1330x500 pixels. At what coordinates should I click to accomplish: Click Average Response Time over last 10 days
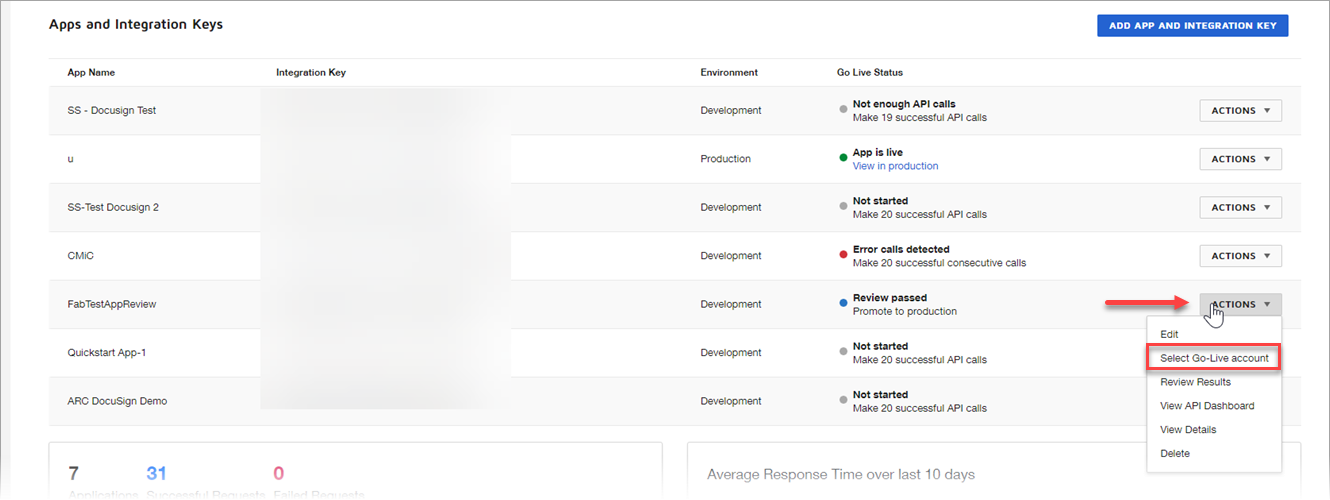(x=841, y=474)
